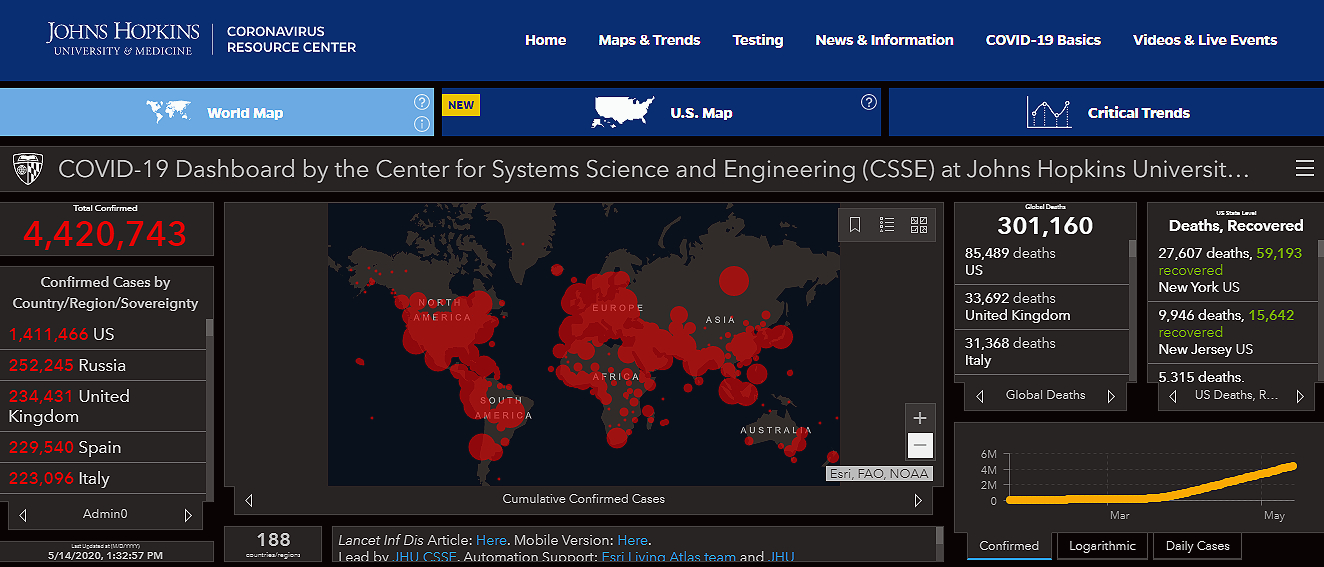
Task: Open the COVID-19 Basics menu
Action: click(x=1043, y=40)
